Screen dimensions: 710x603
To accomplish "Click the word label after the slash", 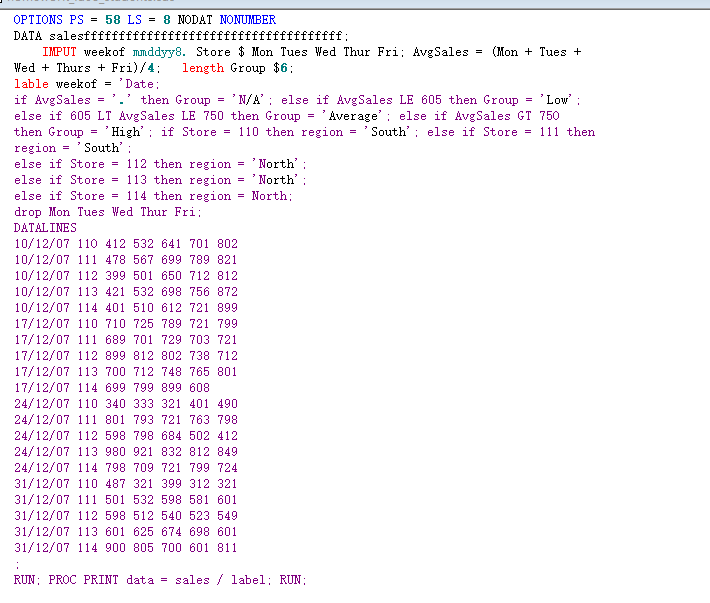I will coord(249,580).
